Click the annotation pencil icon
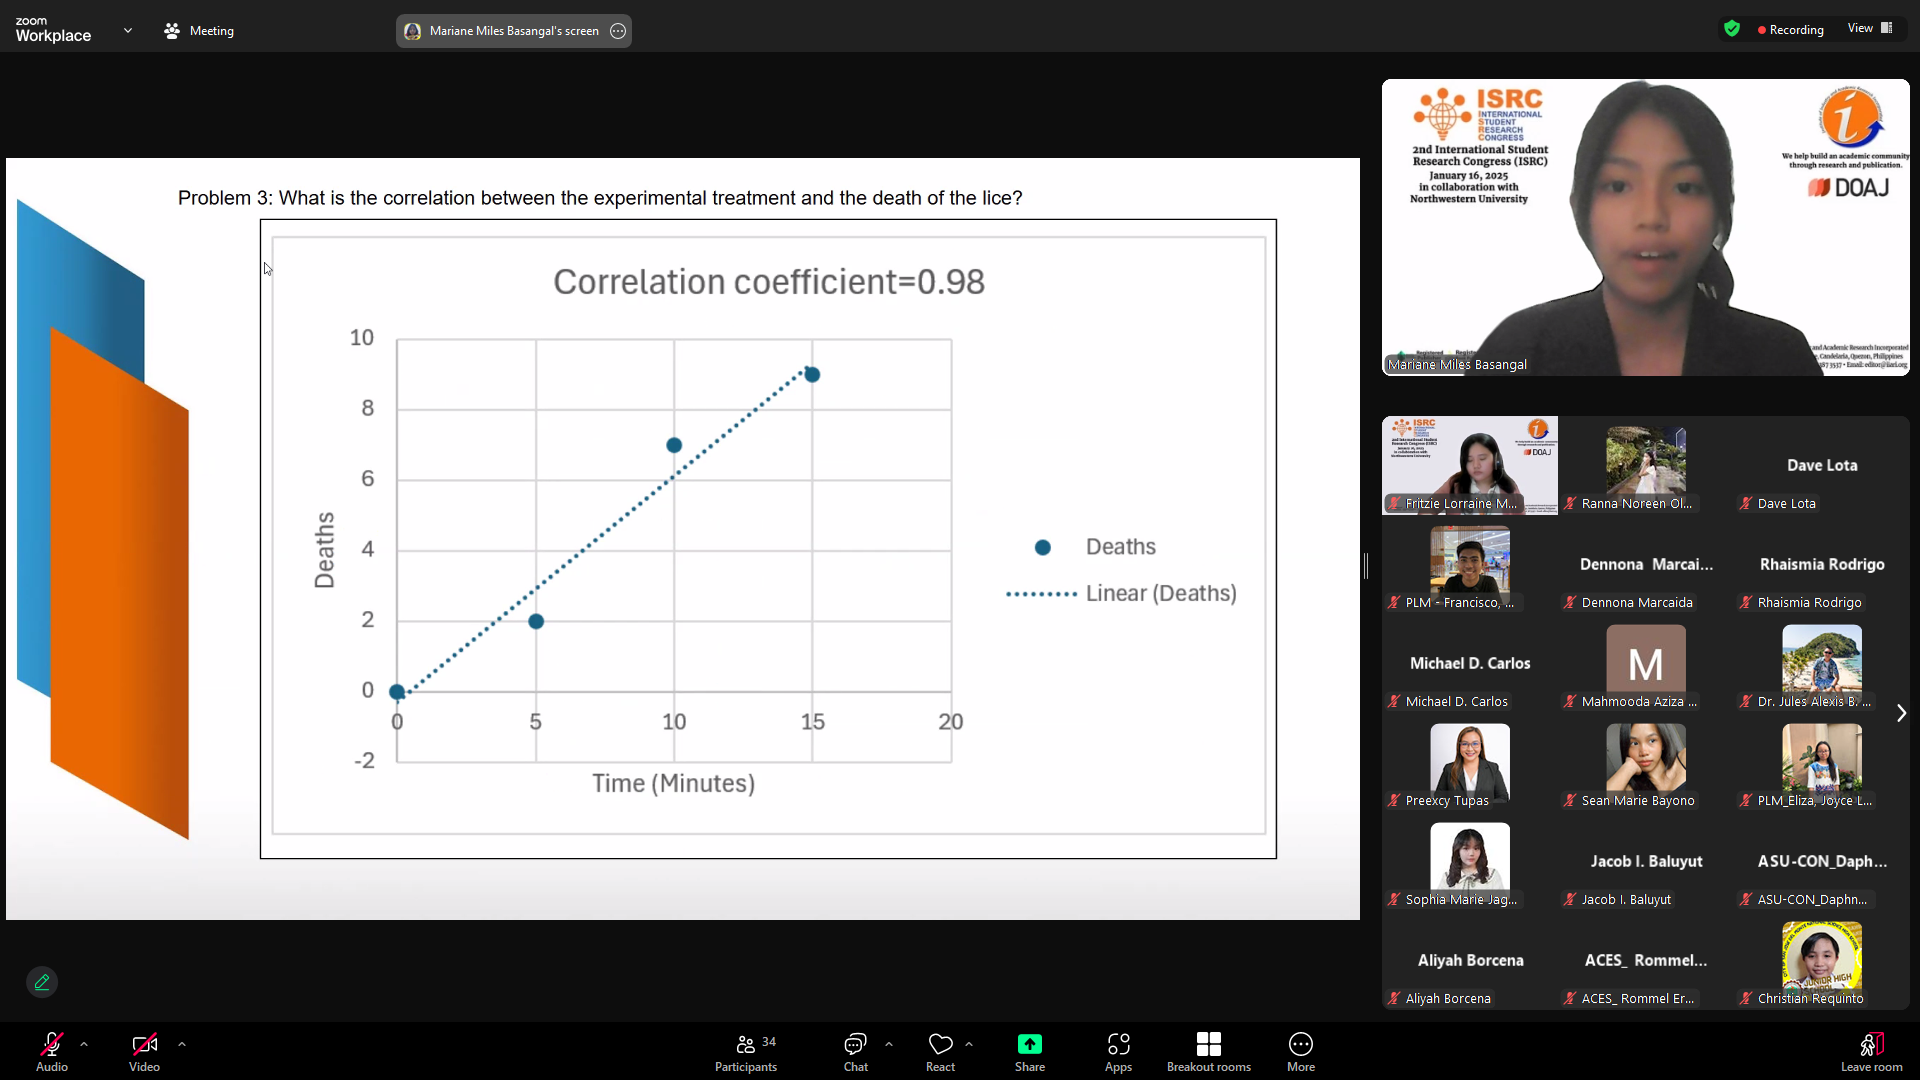Screen dimensions: 1920x1080 tap(42, 982)
